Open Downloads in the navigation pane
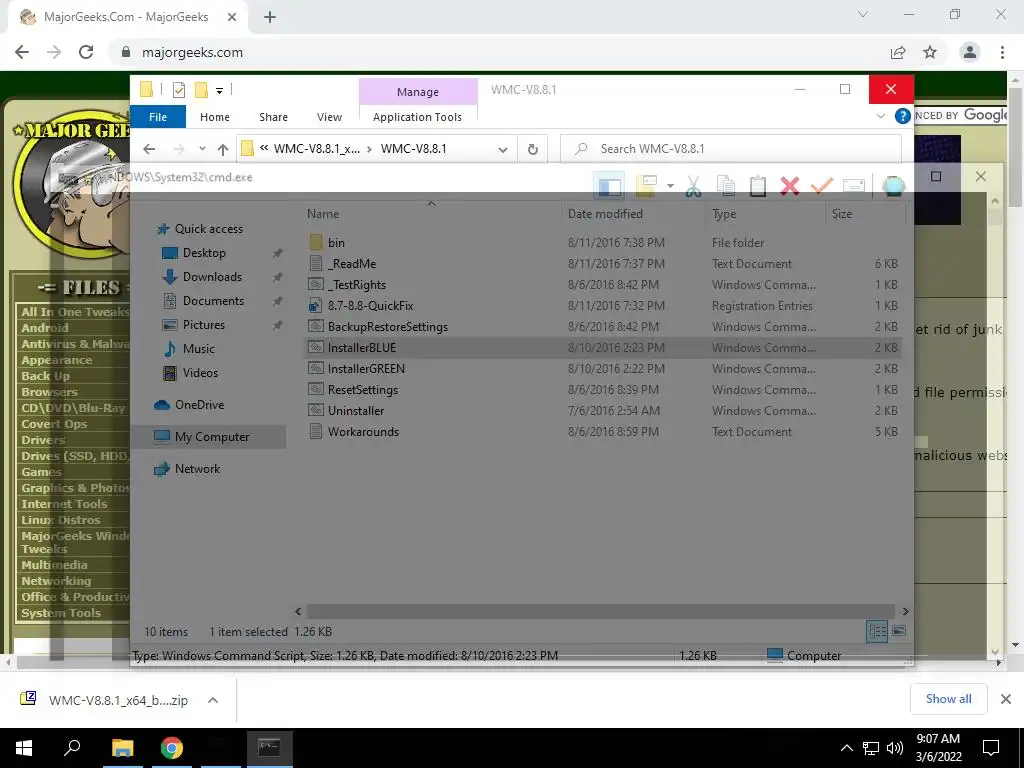This screenshot has height=768, width=1024. tap(212, 277)
